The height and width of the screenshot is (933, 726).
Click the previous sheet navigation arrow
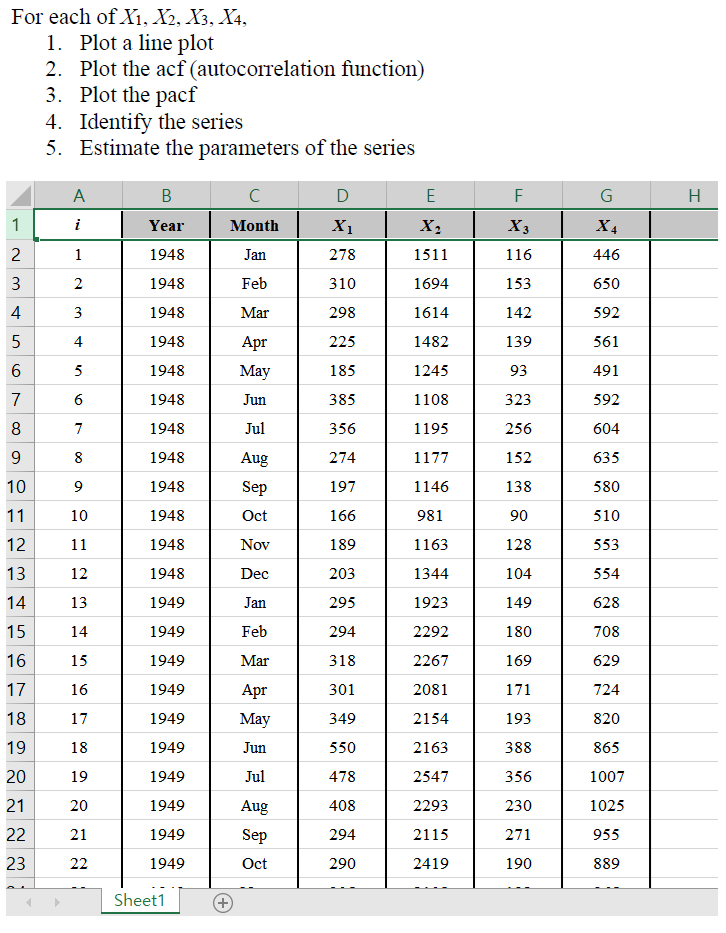coord(27,902)
